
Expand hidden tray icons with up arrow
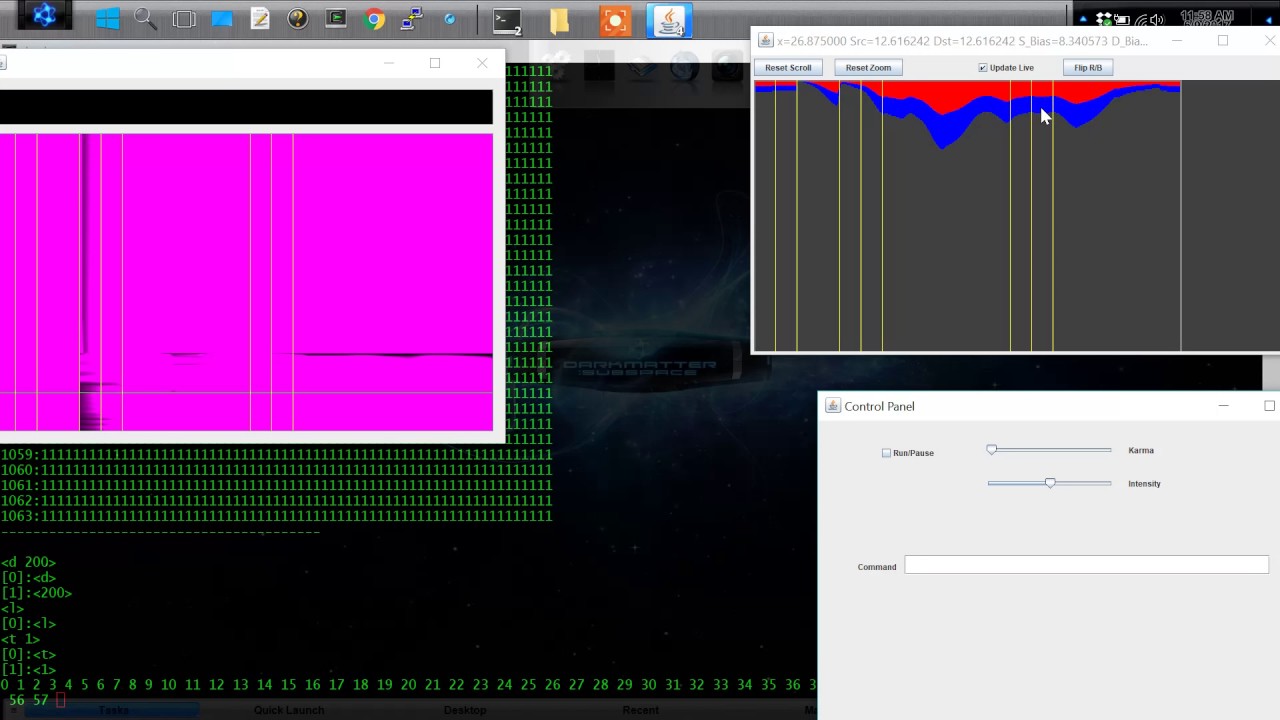1083,19
